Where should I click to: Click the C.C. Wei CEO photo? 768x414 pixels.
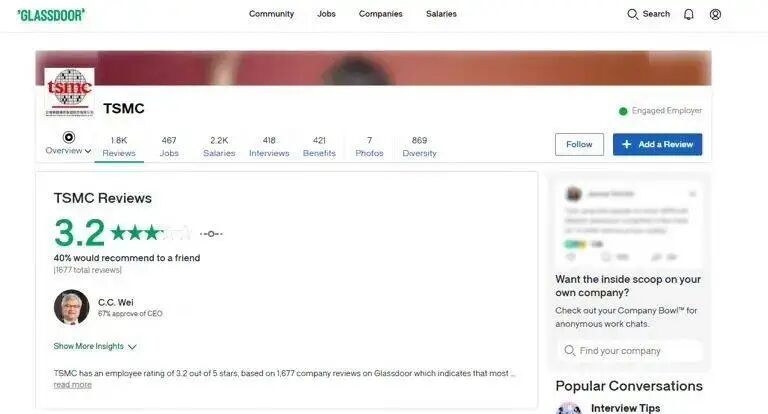coord(72,307)
